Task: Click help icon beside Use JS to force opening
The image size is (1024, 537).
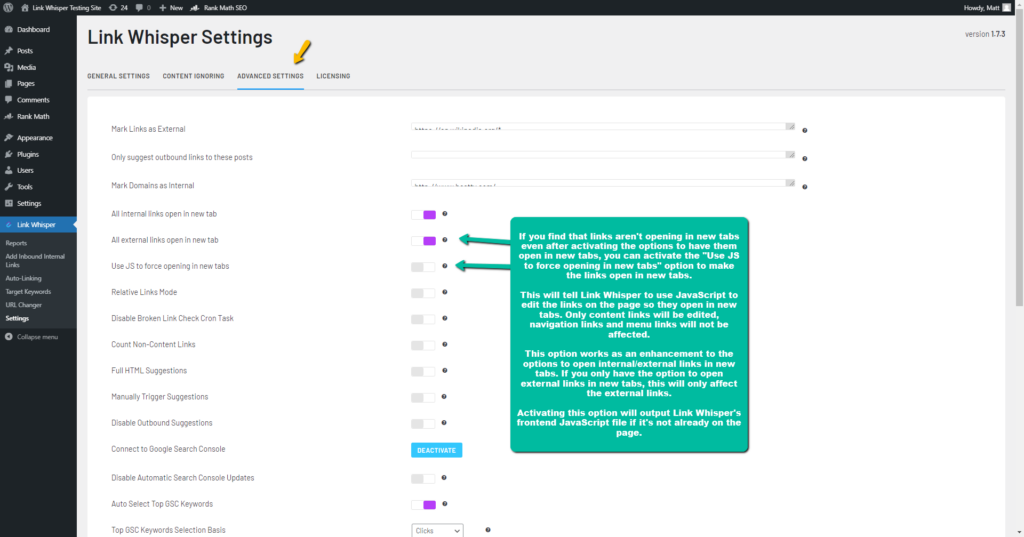Action: click(x=445, y=266)
